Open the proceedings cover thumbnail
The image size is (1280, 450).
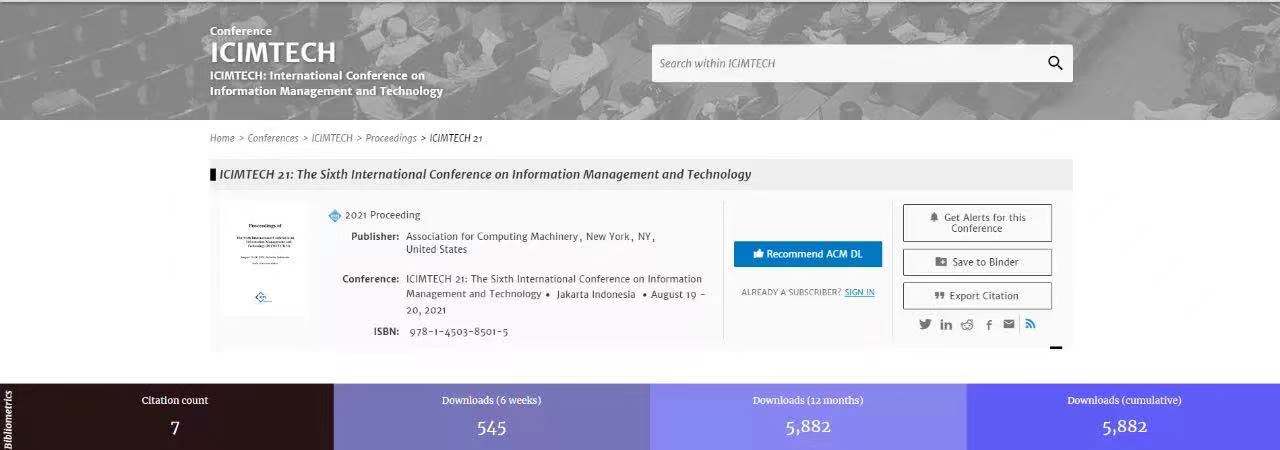(264, 260)
